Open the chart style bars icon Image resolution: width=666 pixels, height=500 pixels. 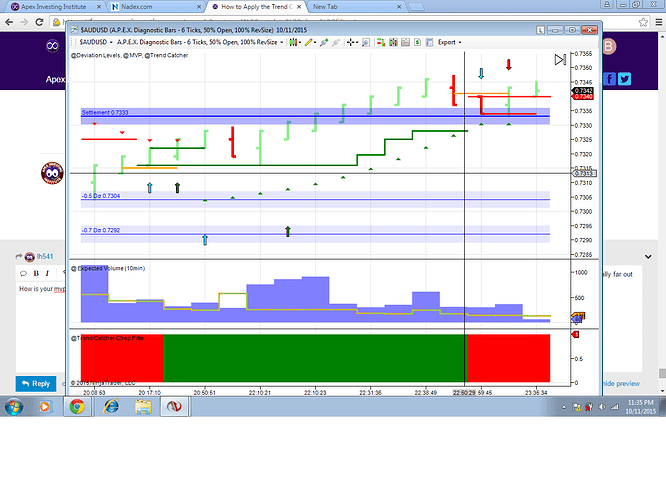[292, 42]
